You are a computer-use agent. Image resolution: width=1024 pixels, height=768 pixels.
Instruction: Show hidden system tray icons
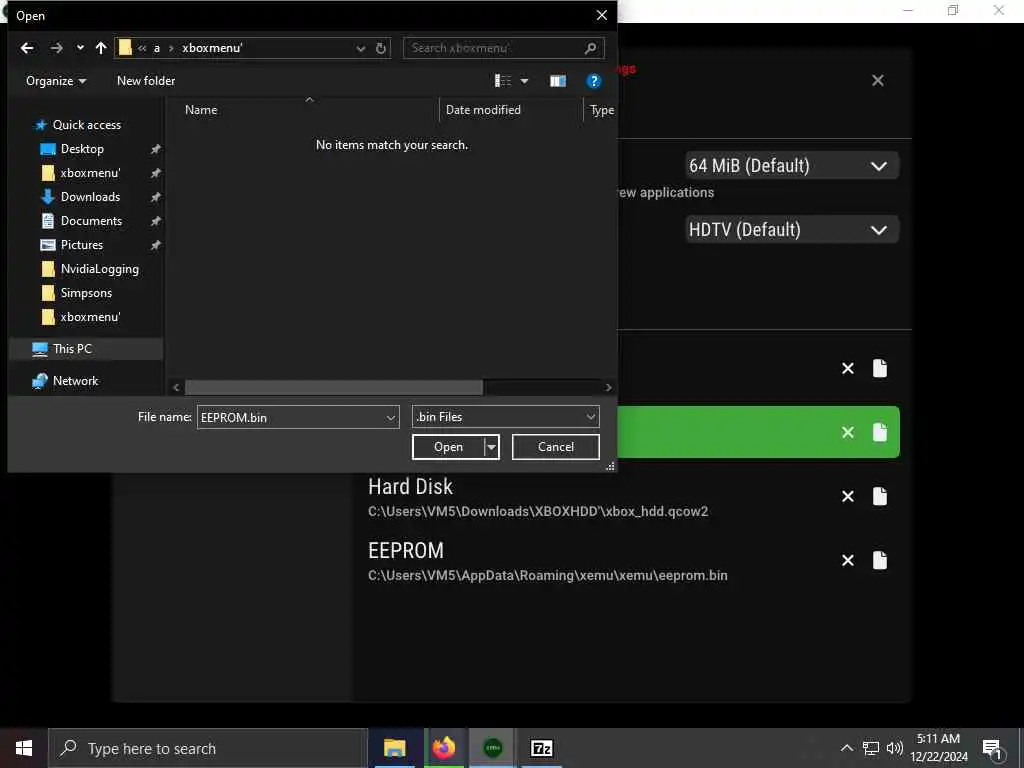846,748
